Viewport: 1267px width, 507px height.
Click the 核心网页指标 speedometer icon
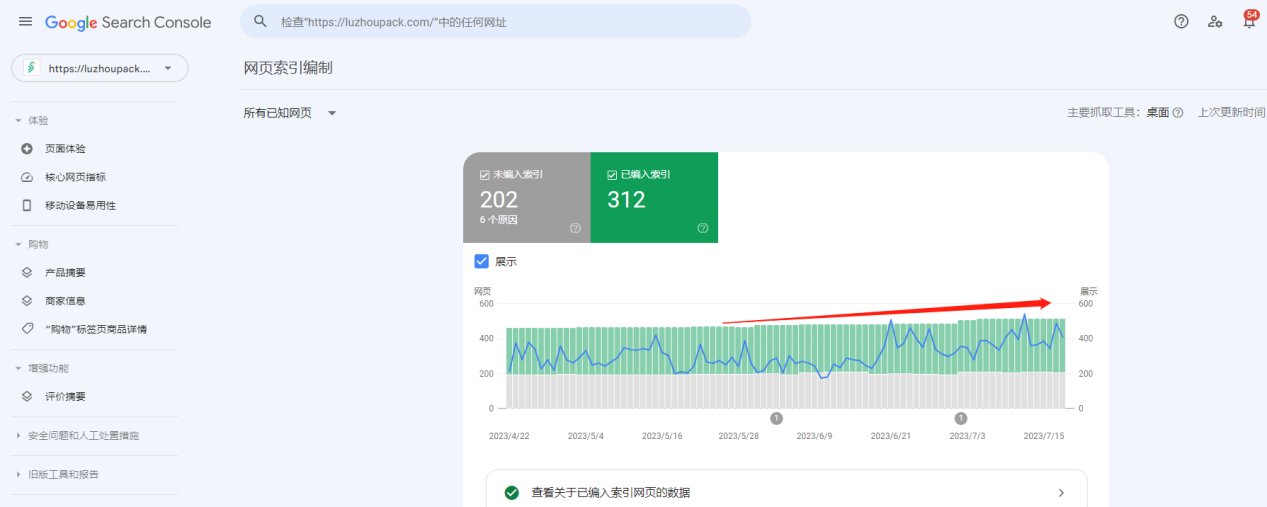27,177
